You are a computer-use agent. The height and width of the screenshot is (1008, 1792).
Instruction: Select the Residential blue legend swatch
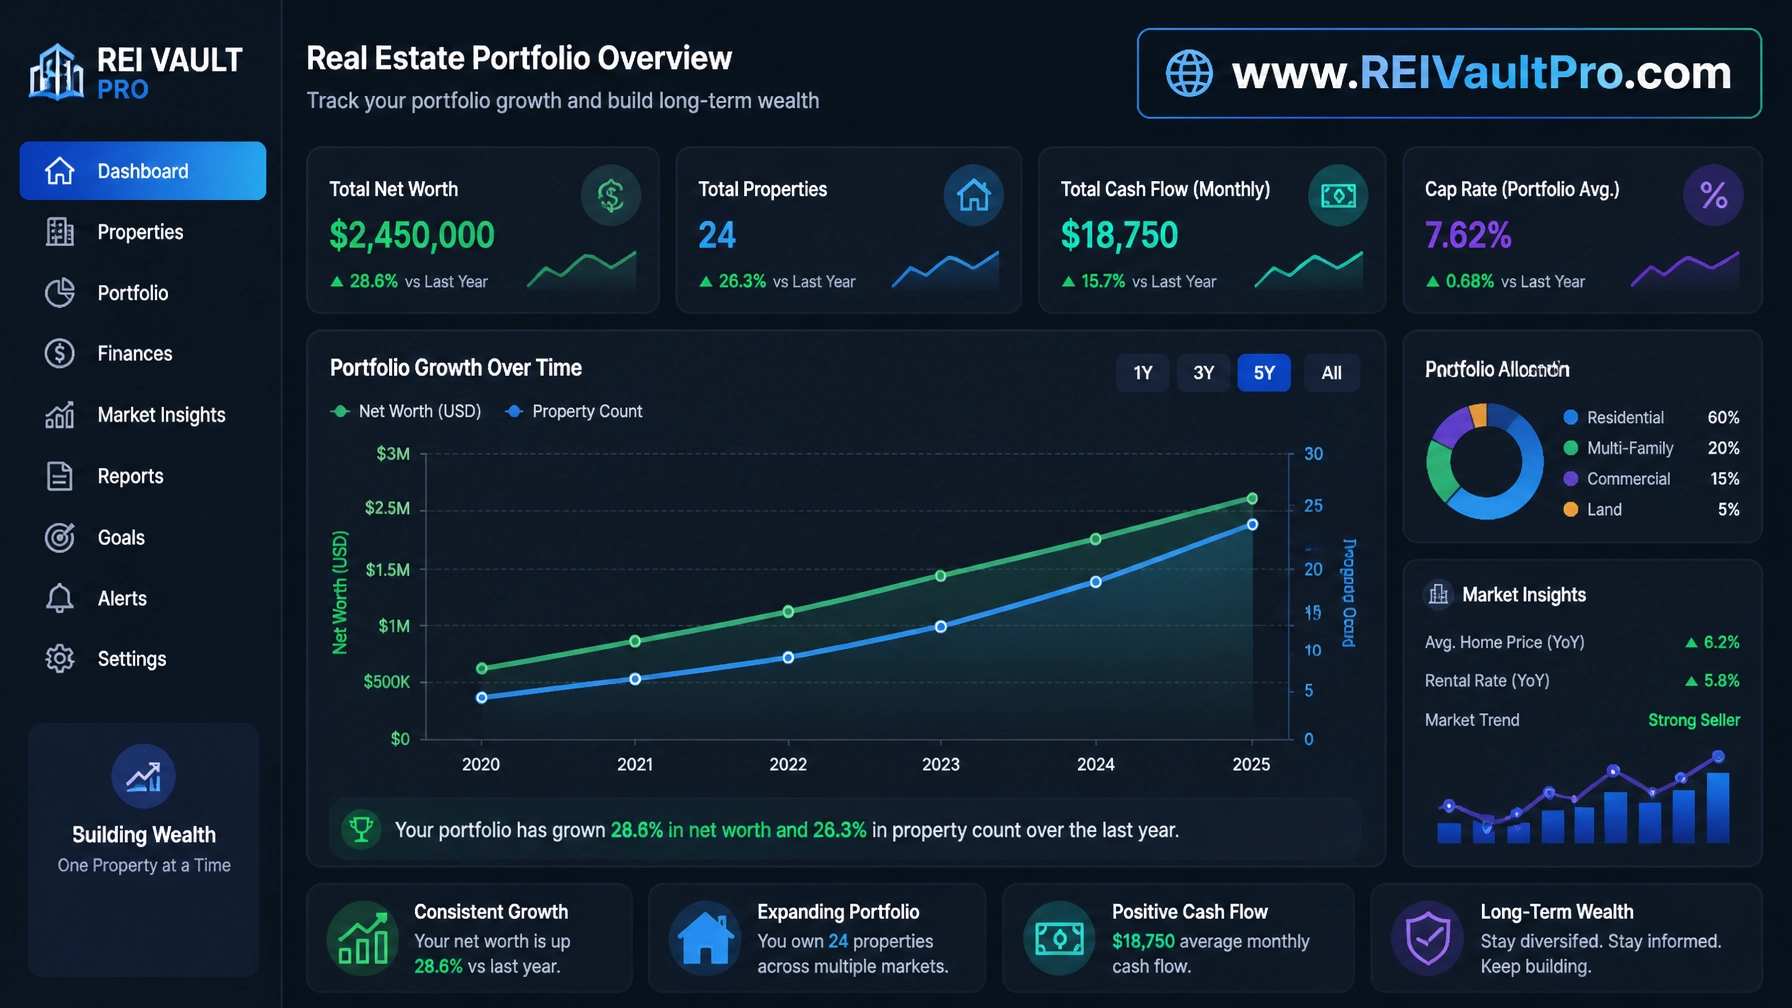(x=1571, y=417)
